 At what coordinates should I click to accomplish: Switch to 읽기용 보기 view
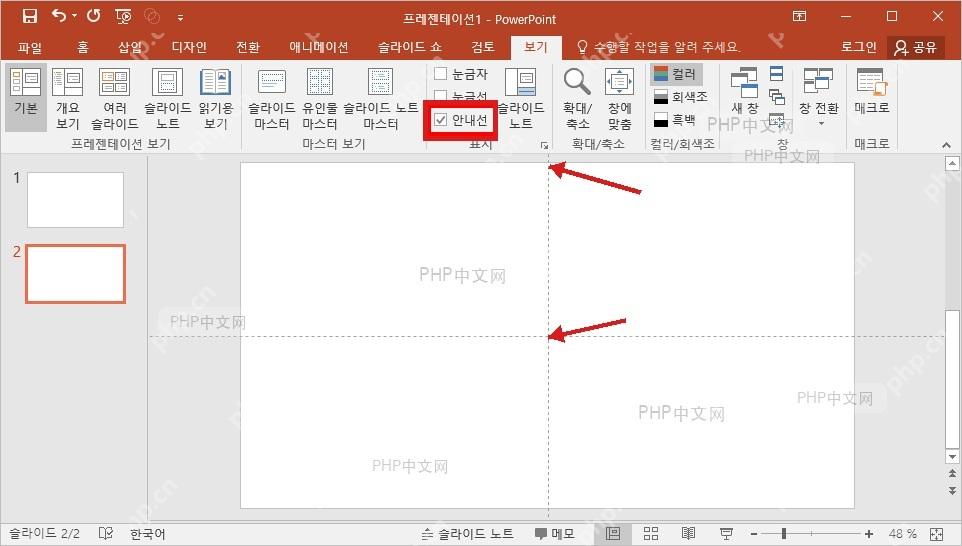(216, 97)
